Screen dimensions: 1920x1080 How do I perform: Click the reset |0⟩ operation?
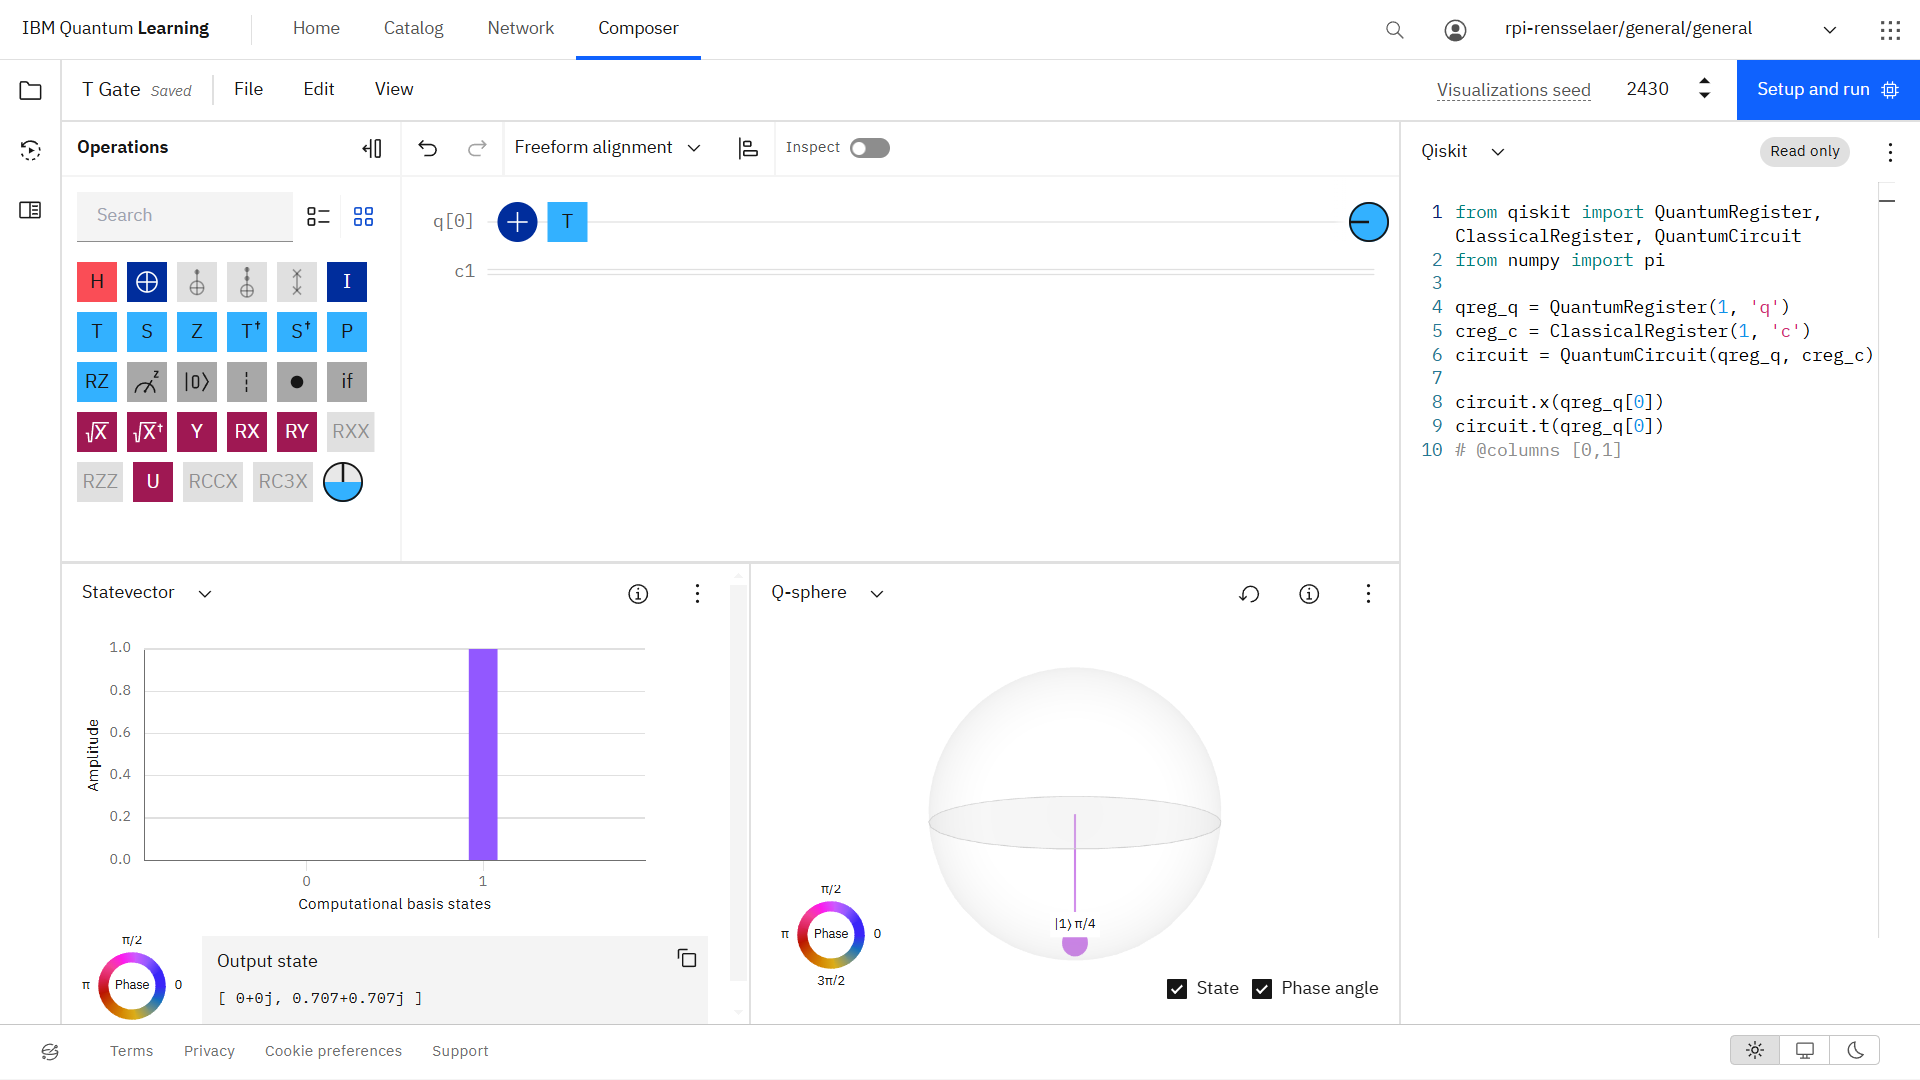(x=197, y=382)
